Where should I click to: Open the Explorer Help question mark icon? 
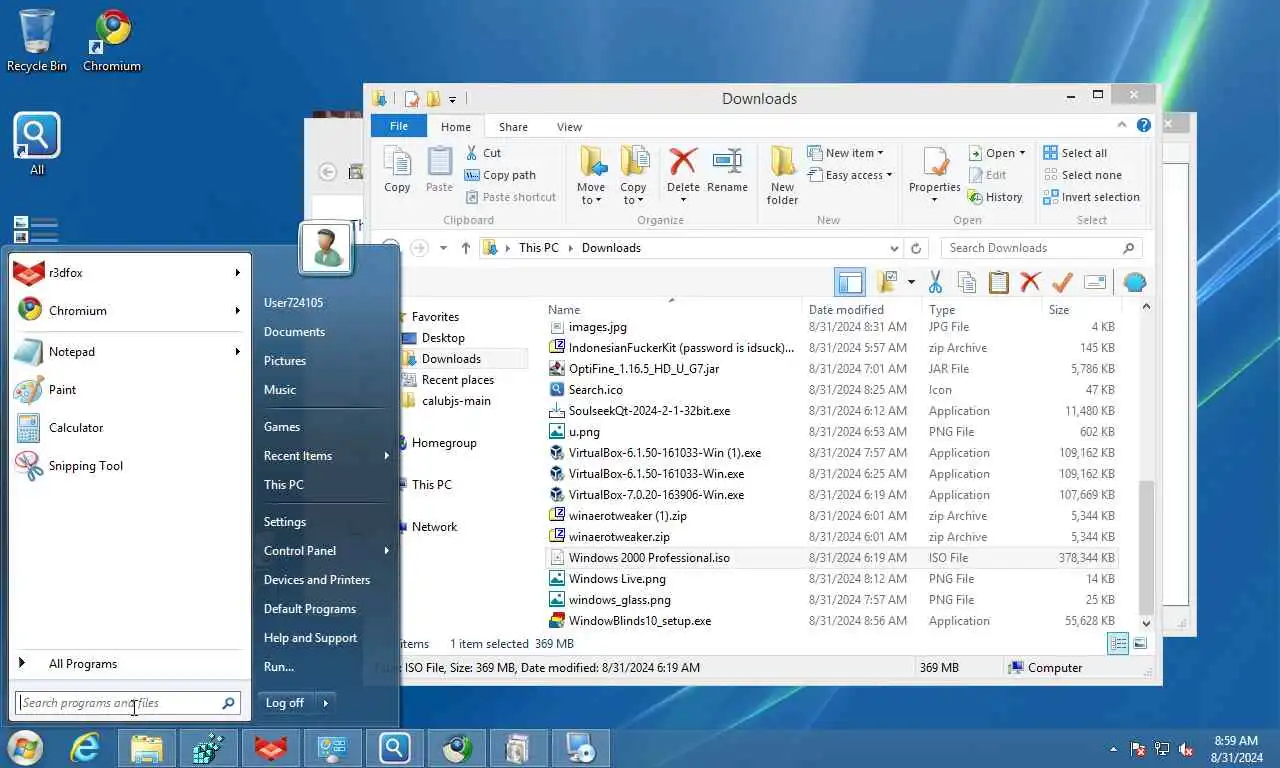pos(1144,126)
